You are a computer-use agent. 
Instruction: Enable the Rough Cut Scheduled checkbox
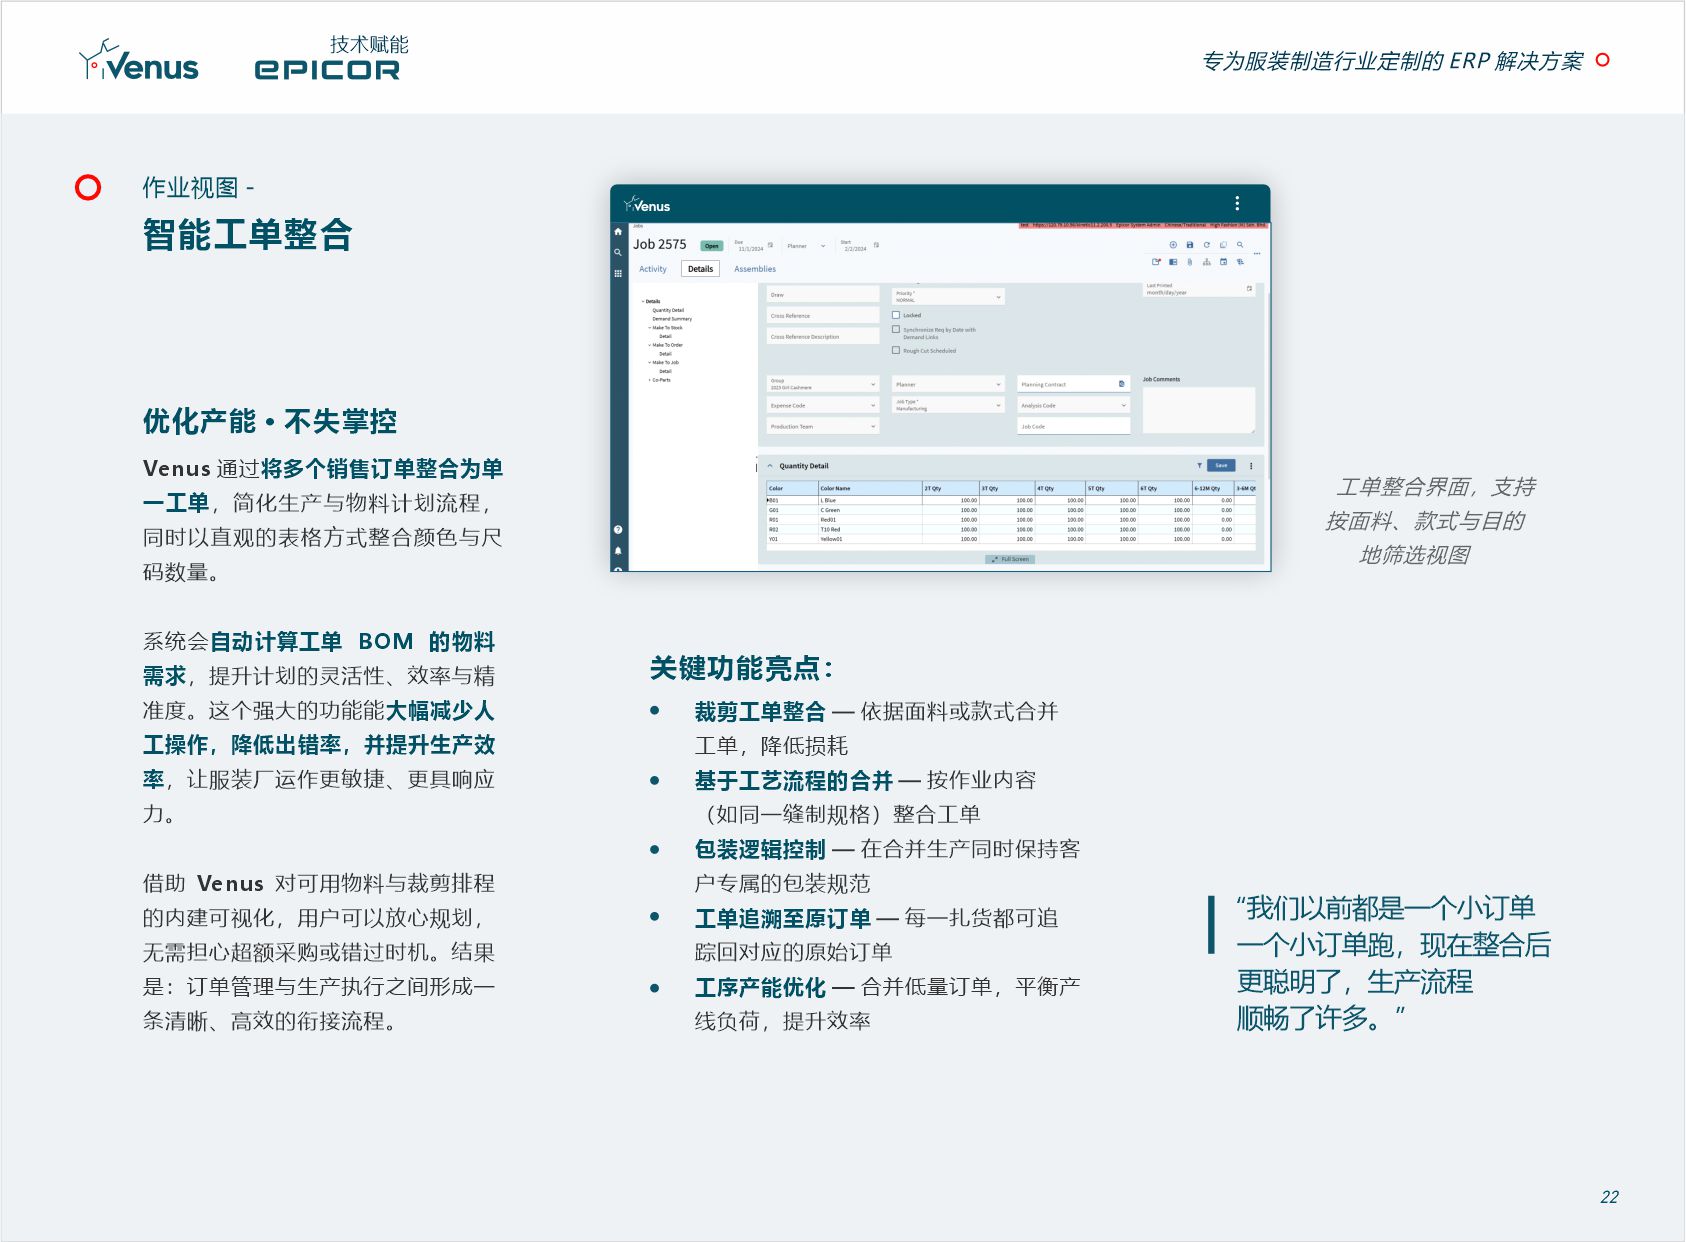(896, 351)
